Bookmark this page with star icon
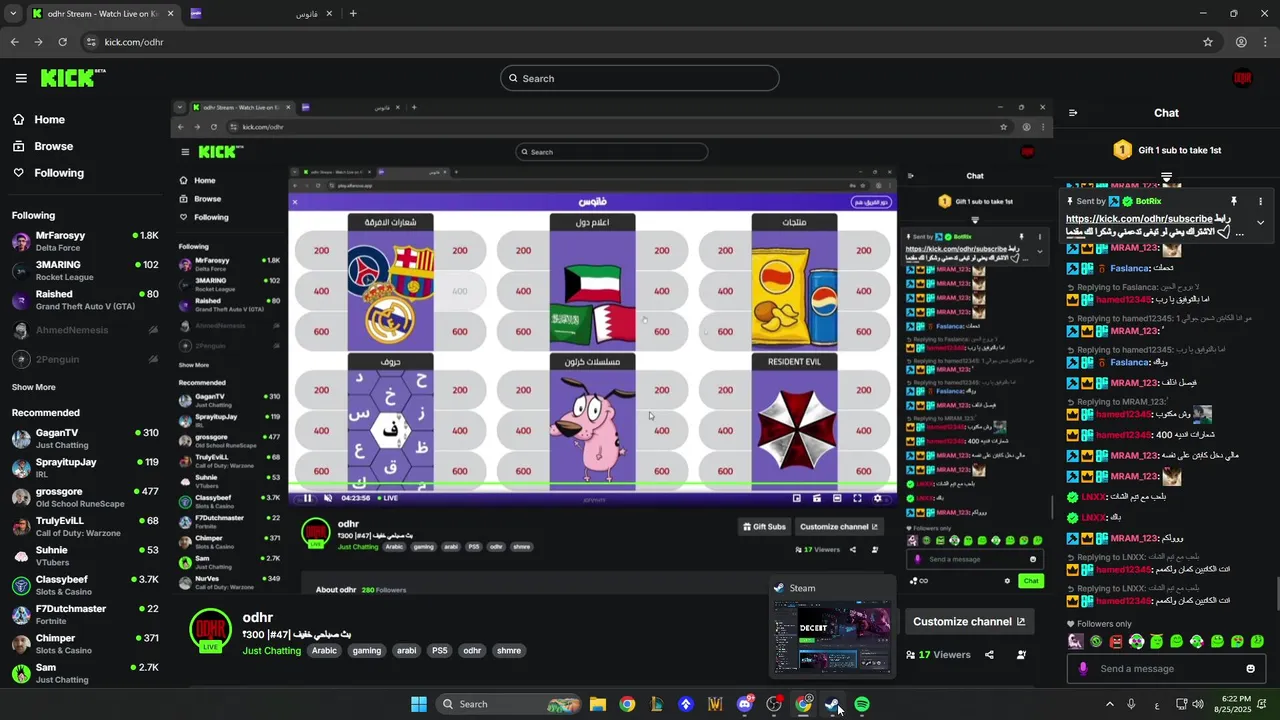The width and height of the screenshot is (1280, 720). [x=1208, y=42]
